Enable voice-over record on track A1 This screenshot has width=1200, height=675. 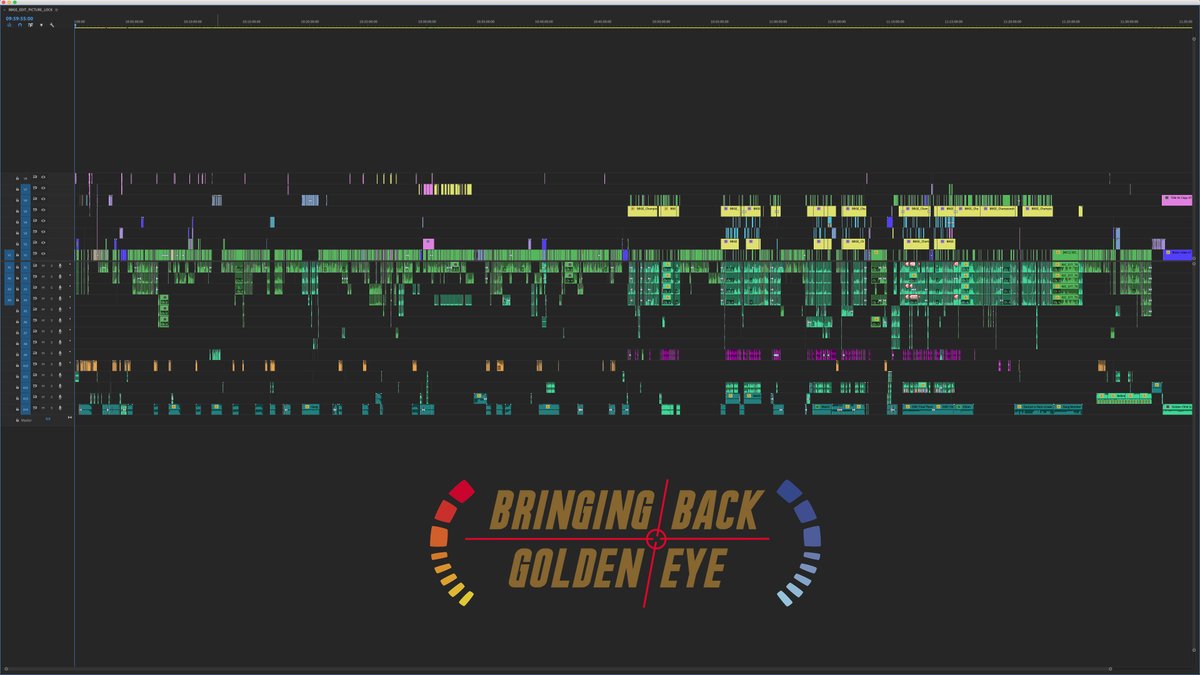(60, 266)
